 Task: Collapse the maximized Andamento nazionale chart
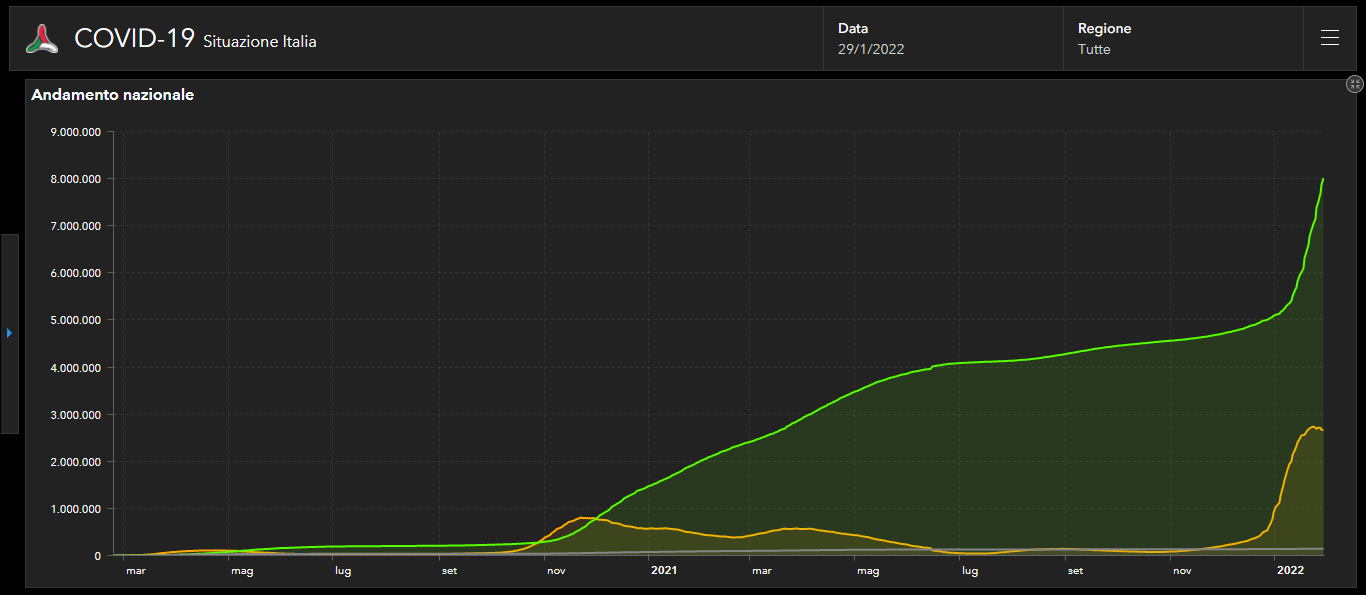[1355, 85]
